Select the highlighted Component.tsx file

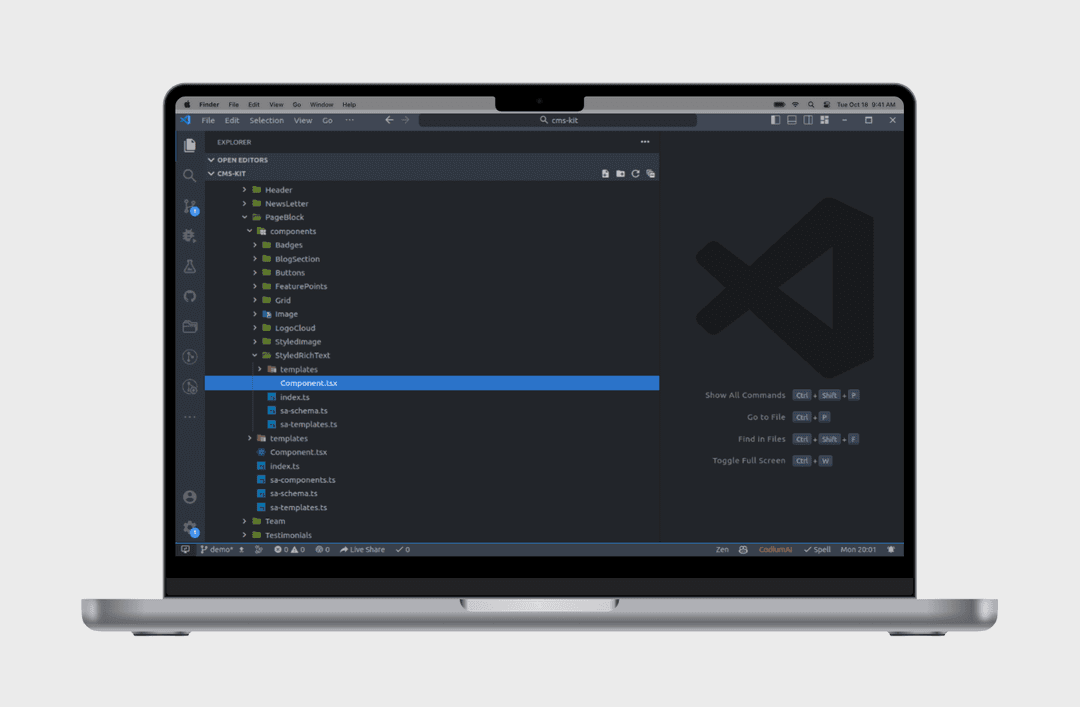[432, 383]
